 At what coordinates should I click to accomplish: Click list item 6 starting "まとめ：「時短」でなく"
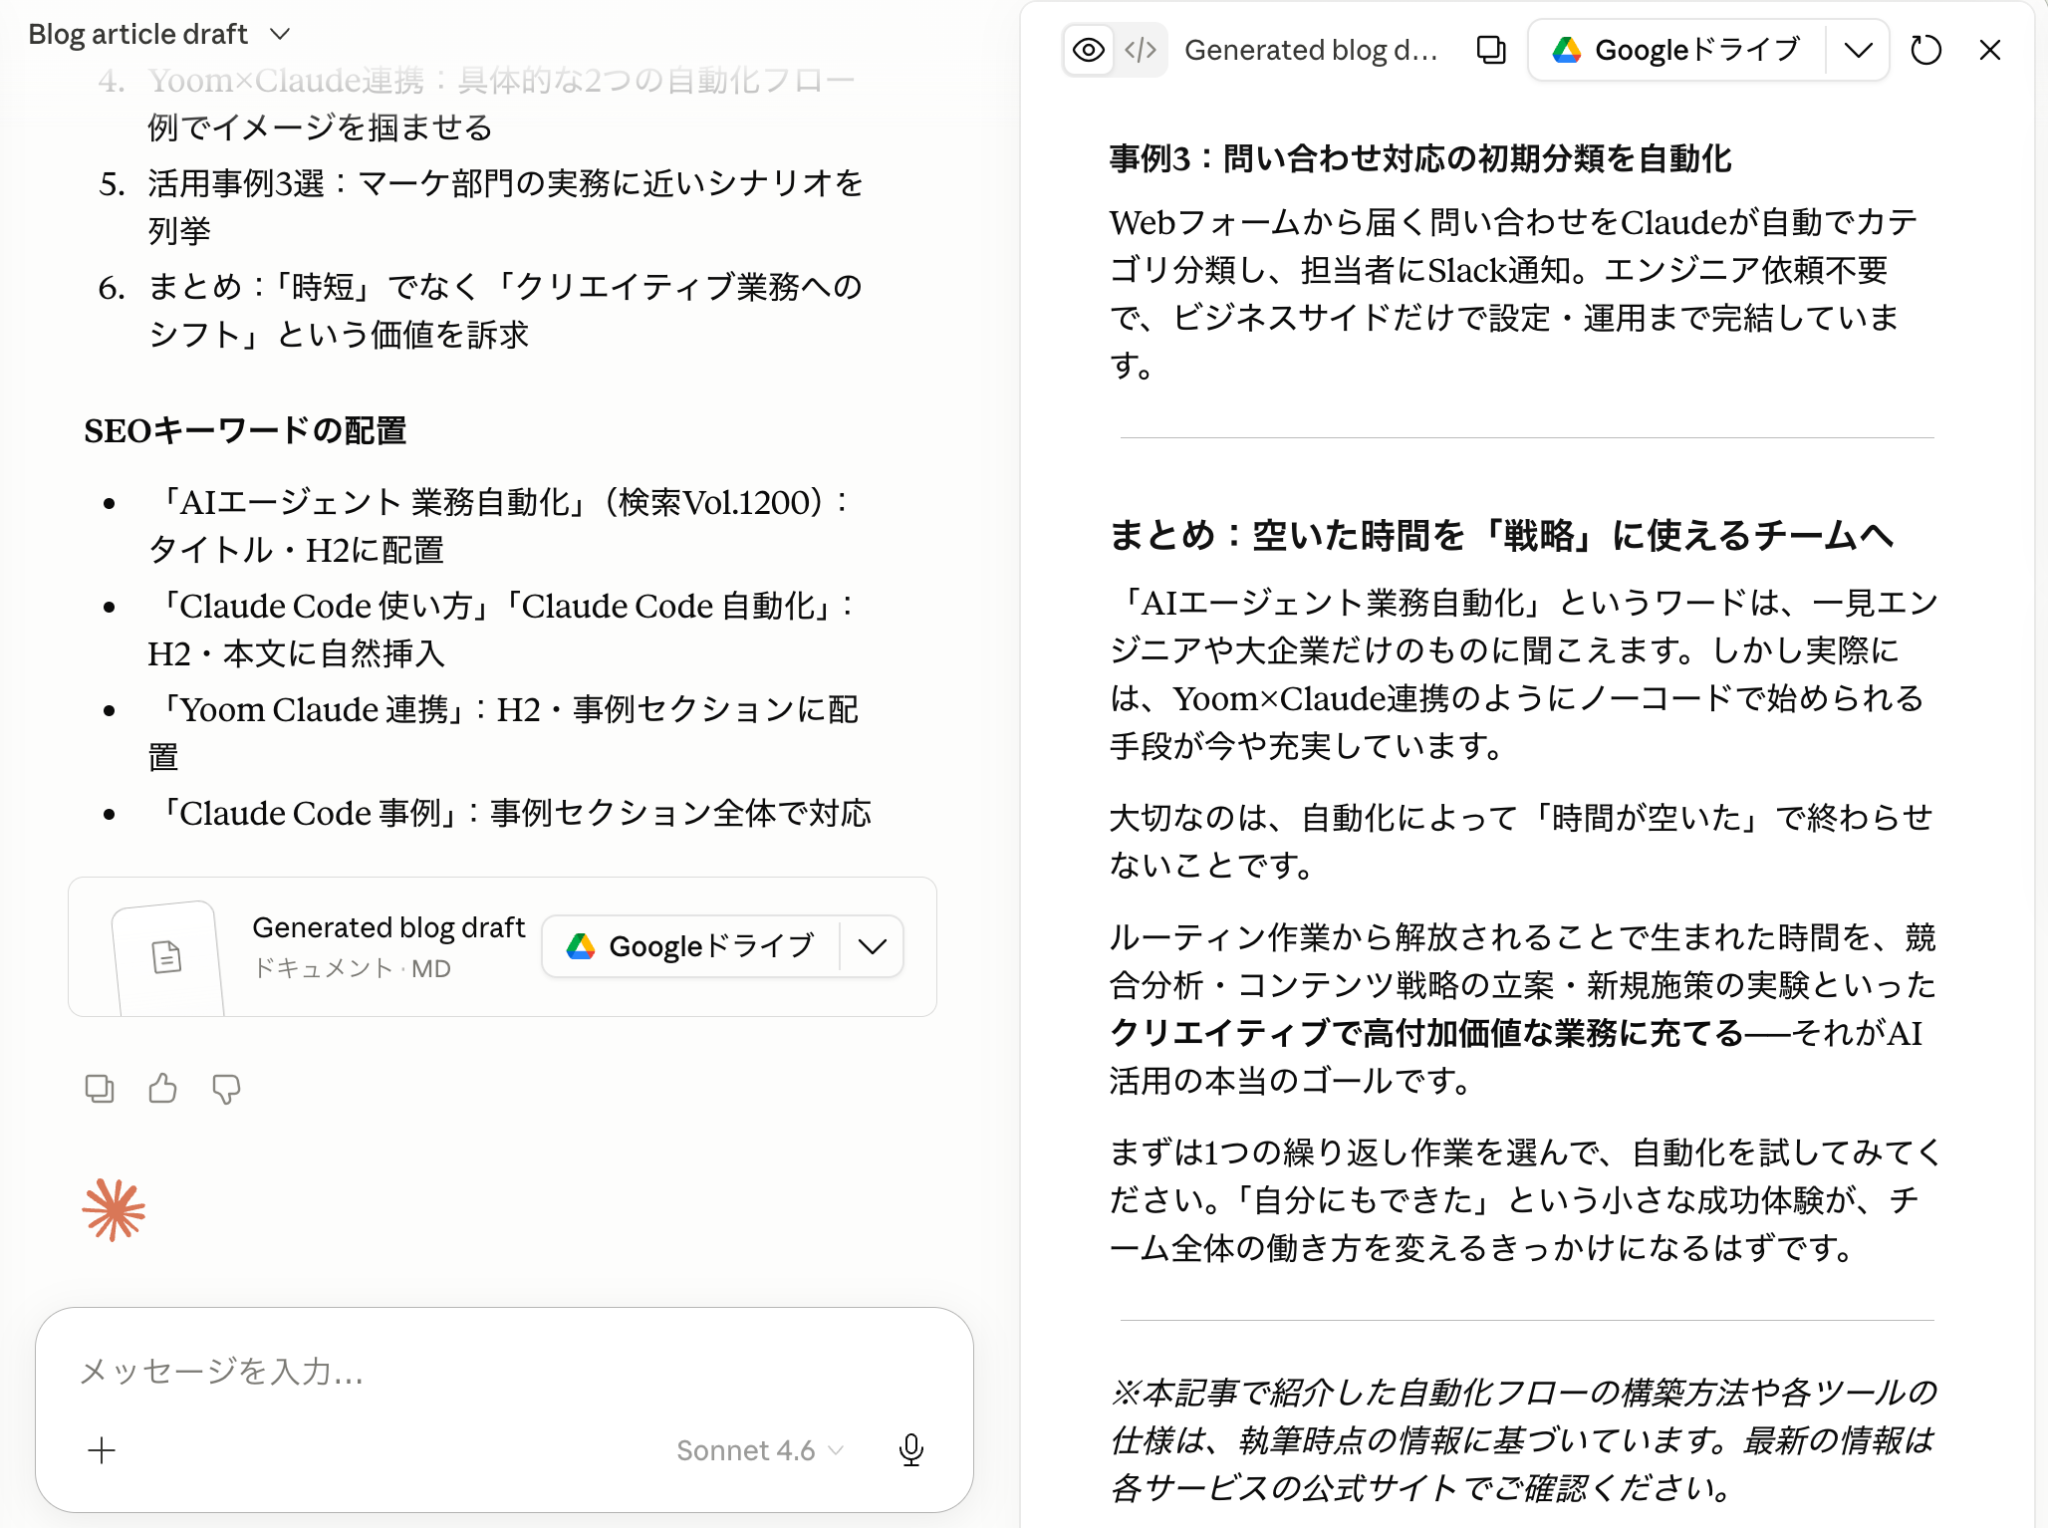505,311
